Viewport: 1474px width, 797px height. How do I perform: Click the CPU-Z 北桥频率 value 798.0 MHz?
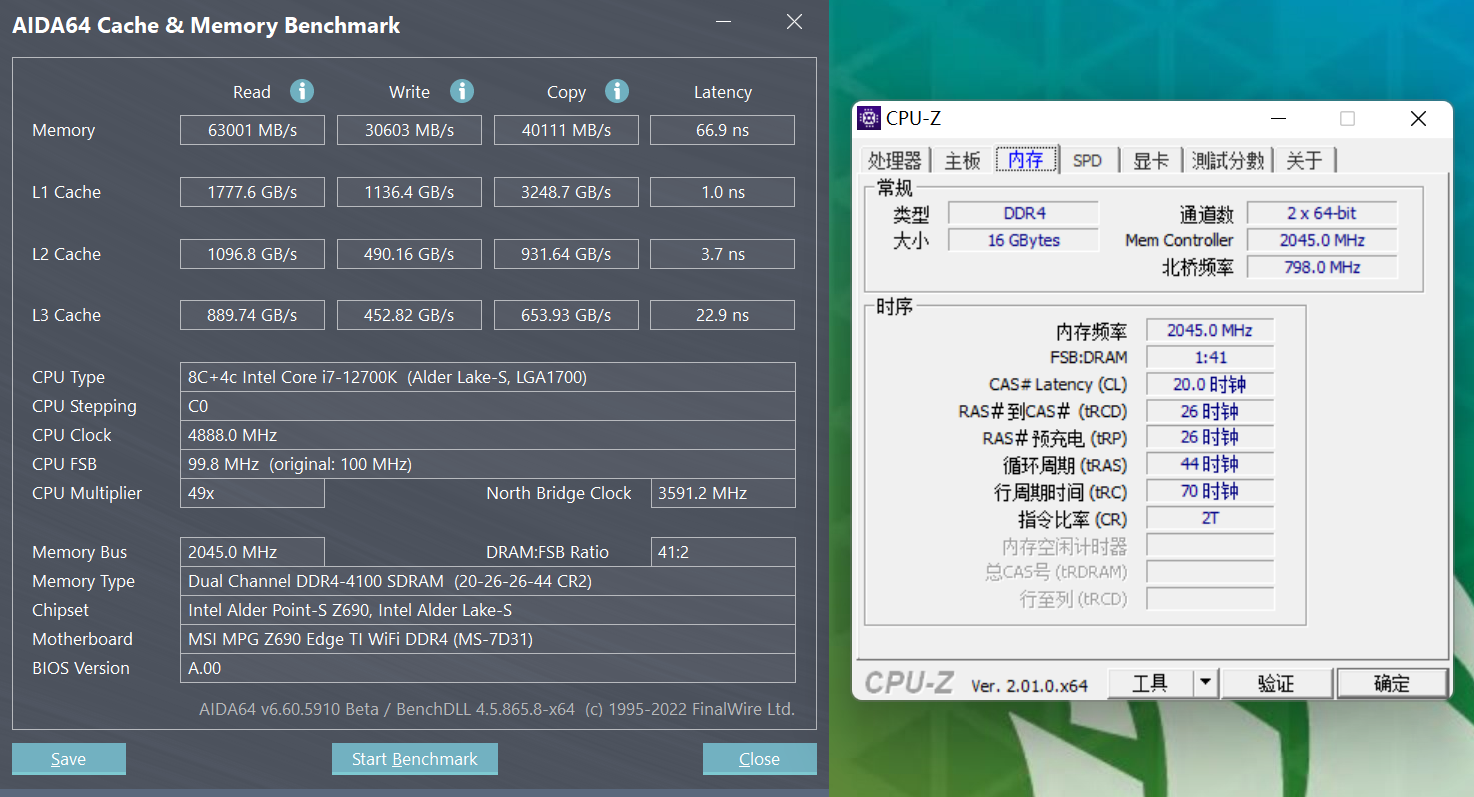[1321, 267]
